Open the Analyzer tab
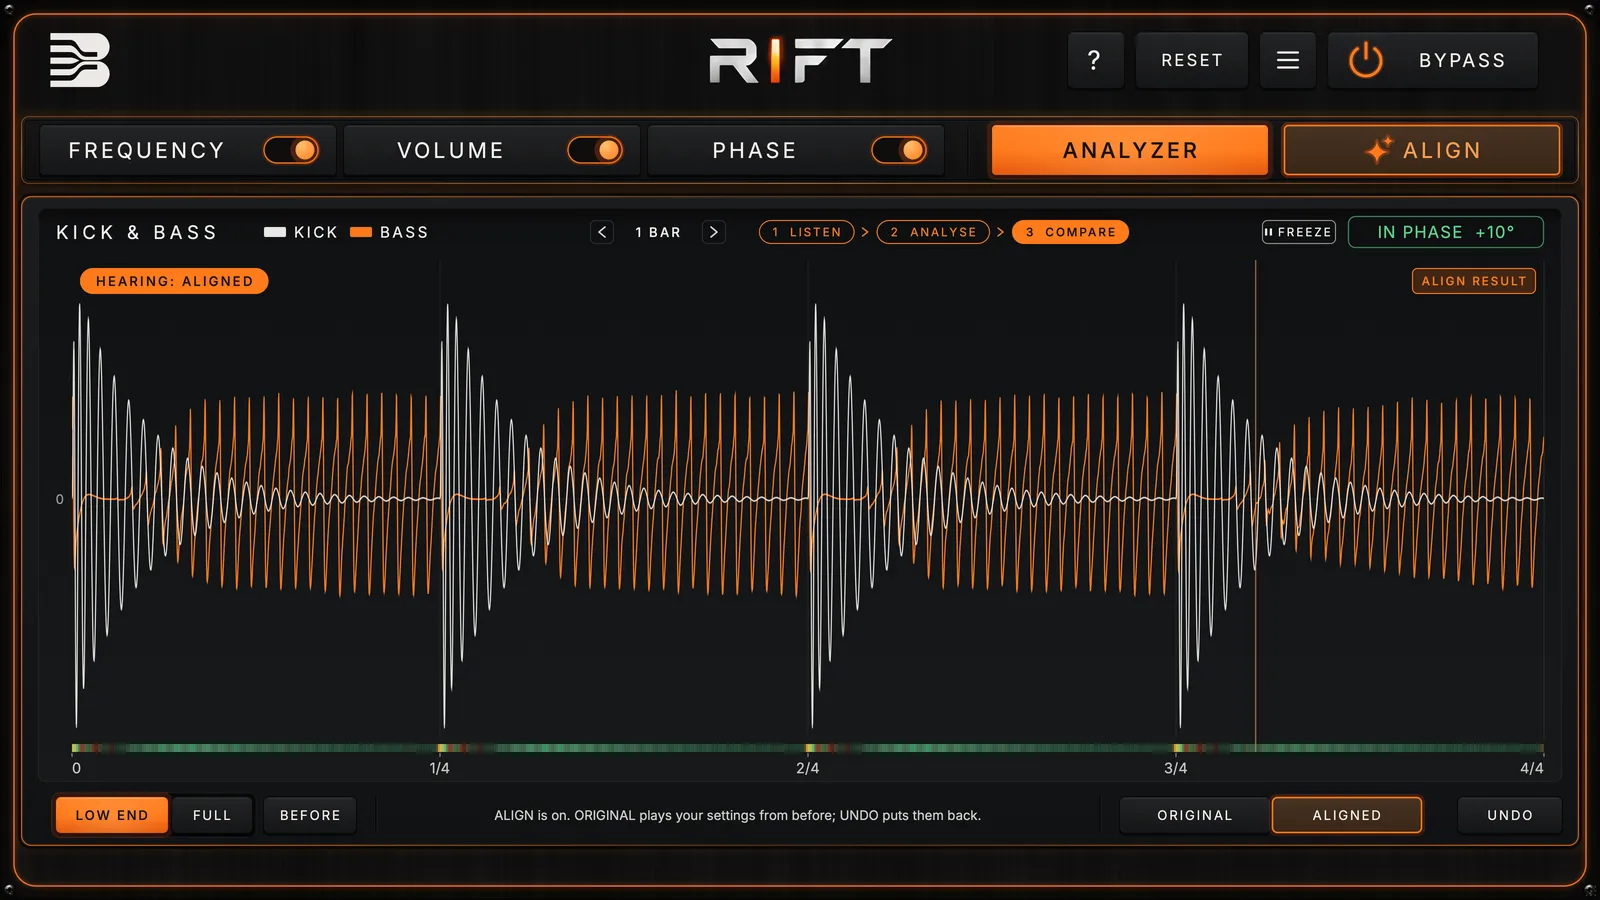Screen dimensions: 1600x900 [x=1130, y=150]
